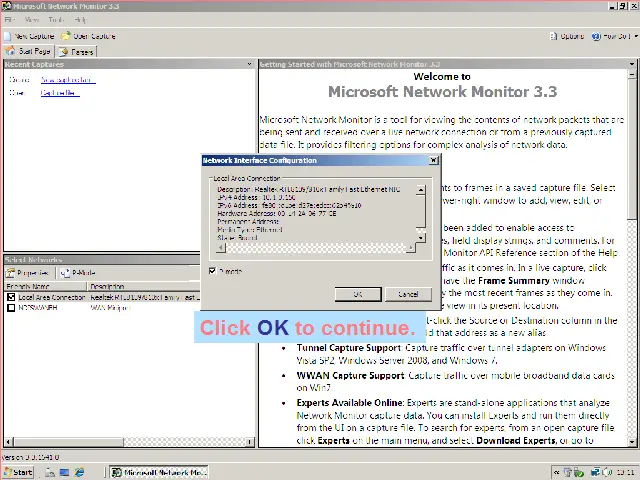Screen dimensions: 640x480
Task: Click the New Capture page icon
Action: coord(7,36)
